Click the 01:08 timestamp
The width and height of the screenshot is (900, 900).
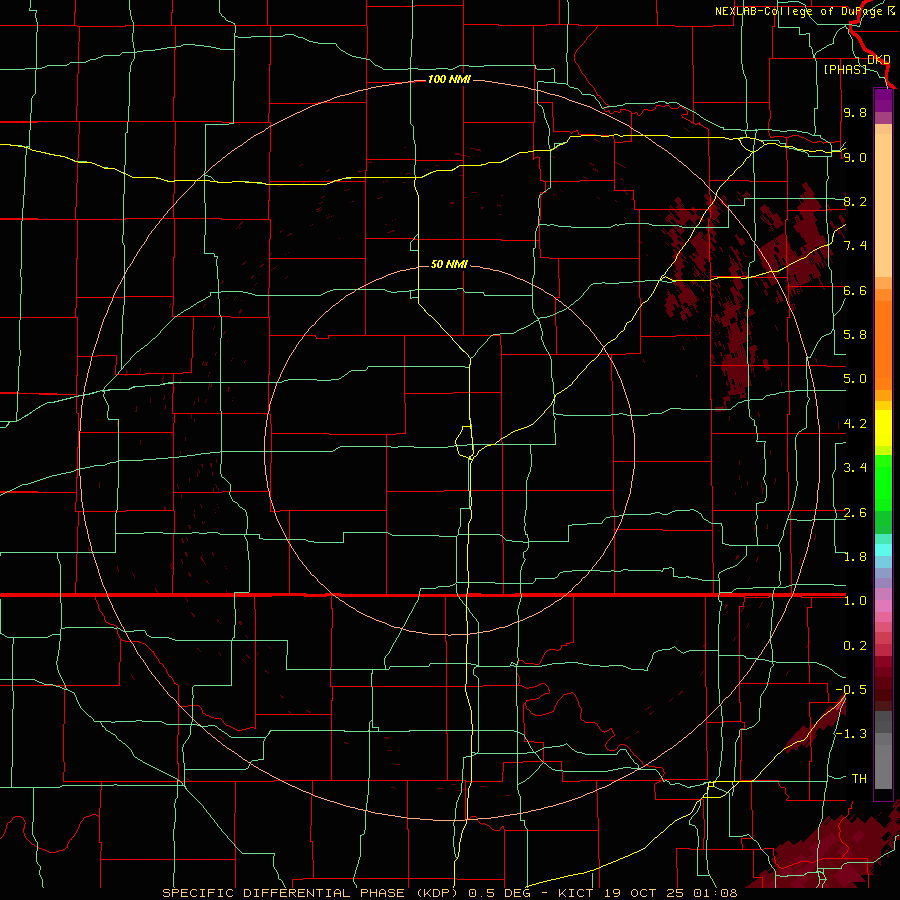(x=716, y=893)
